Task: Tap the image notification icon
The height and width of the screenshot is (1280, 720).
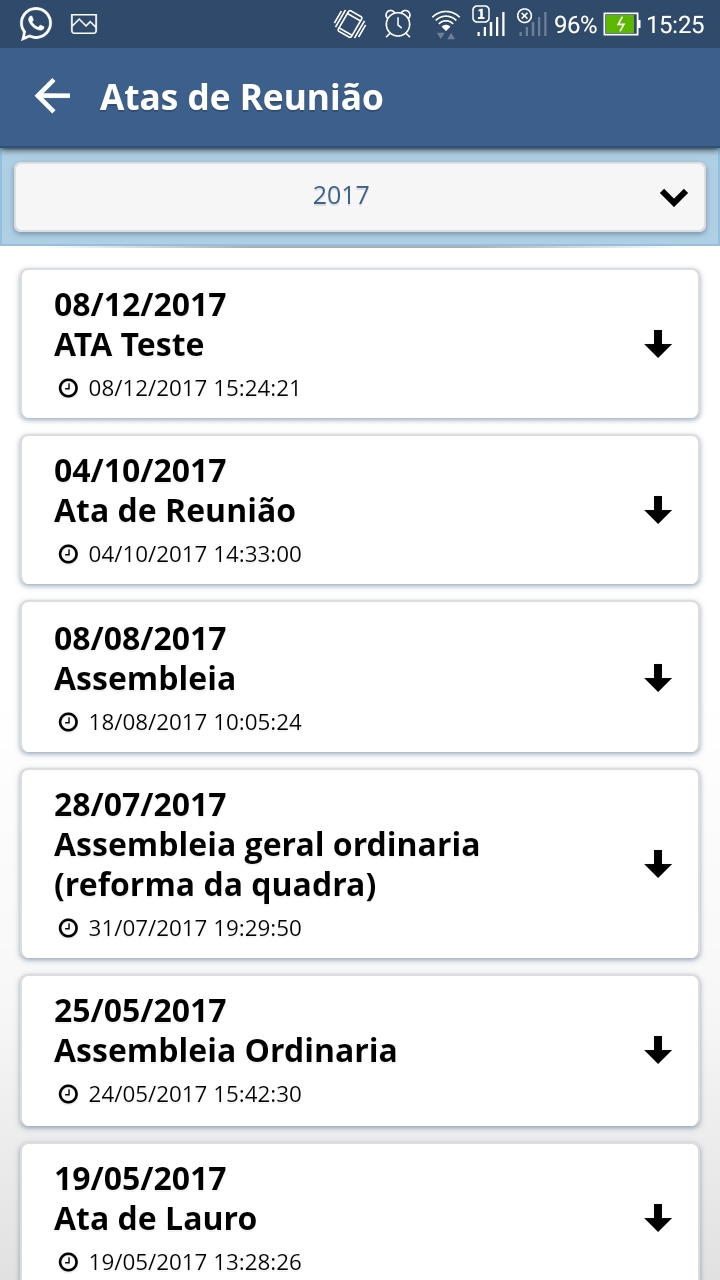Action: pos(84,24)
